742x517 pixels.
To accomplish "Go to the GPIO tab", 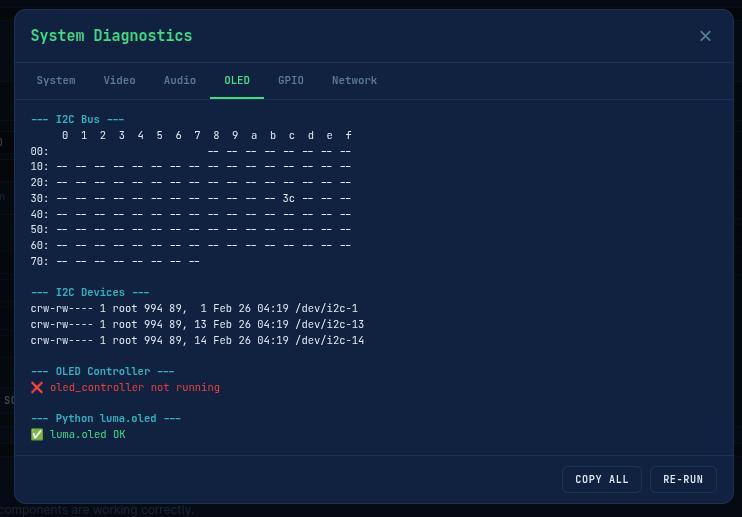I will pos(291,80).
